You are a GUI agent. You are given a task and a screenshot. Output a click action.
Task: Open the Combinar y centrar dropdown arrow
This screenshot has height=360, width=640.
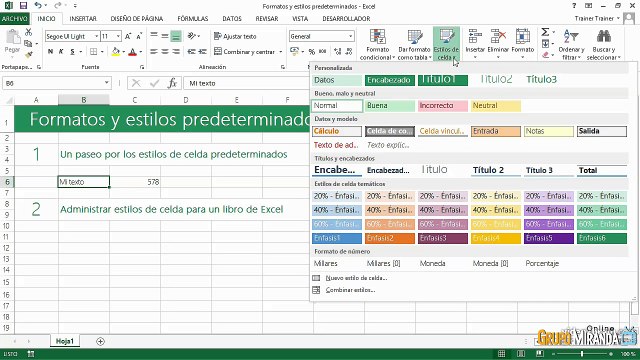(281, 52)
